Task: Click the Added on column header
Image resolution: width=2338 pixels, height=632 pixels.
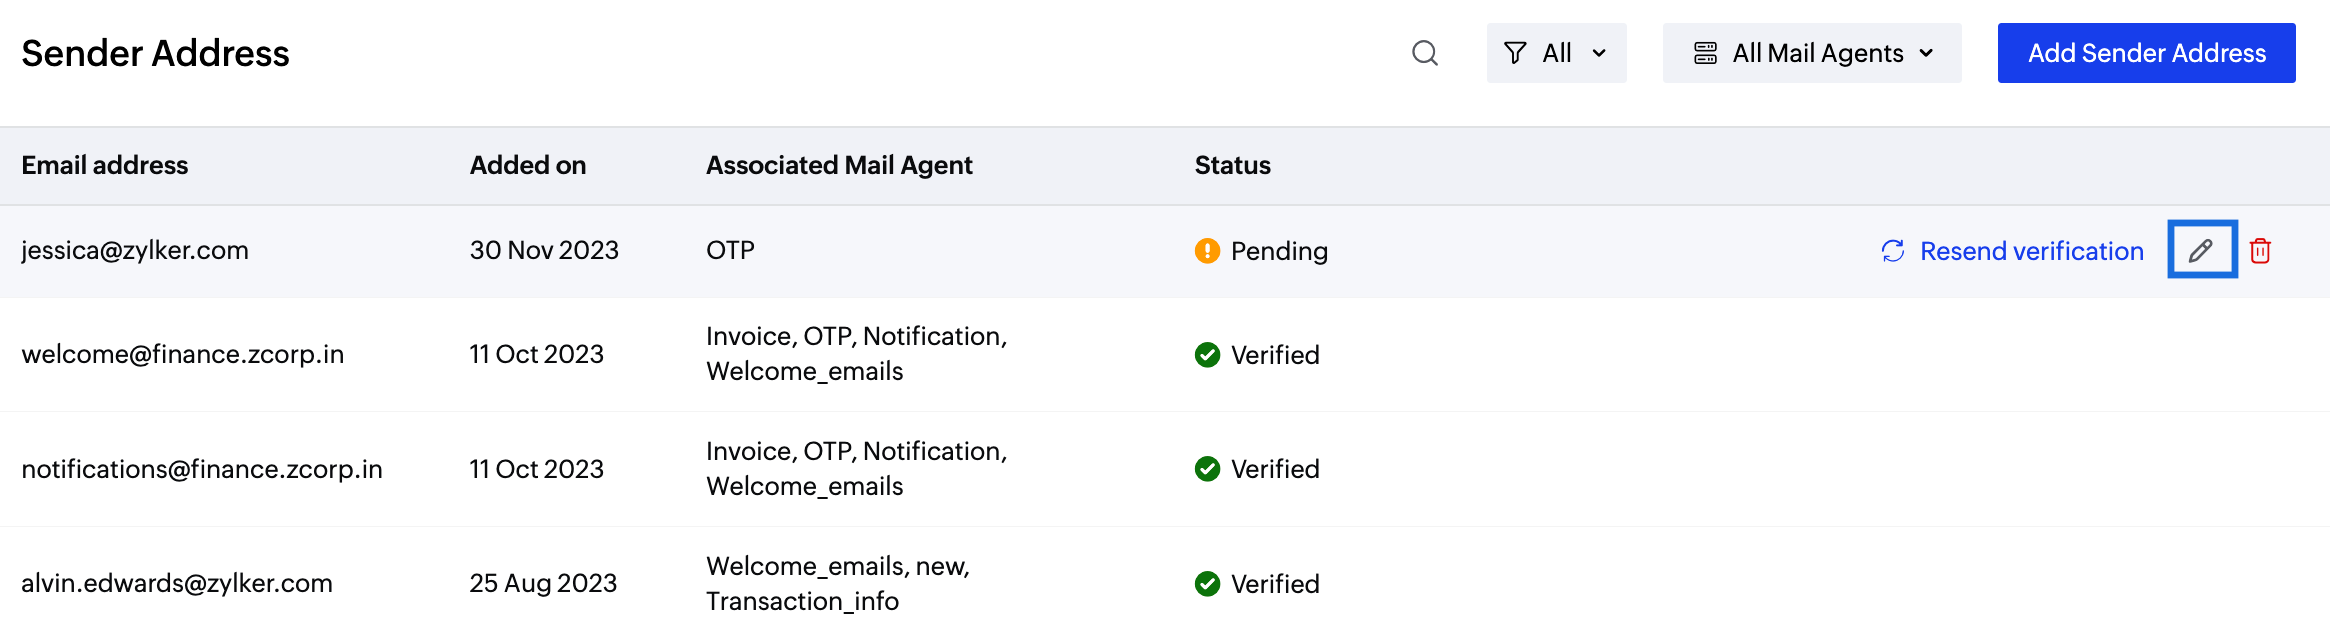Action: 528,165
